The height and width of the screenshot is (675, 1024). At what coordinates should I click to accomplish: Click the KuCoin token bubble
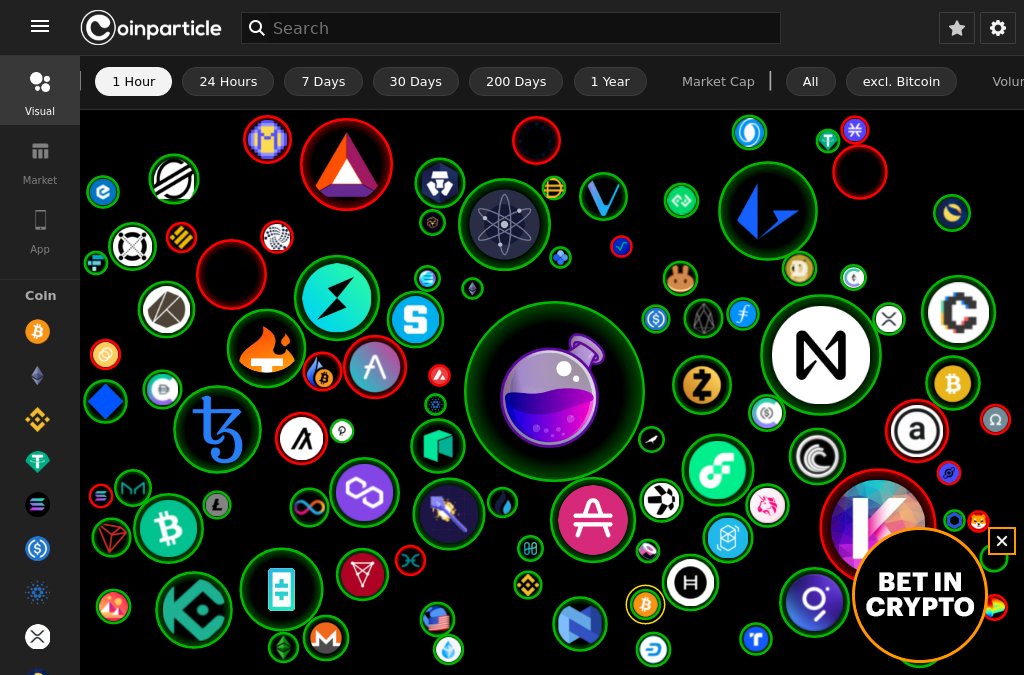pos(194,610)
